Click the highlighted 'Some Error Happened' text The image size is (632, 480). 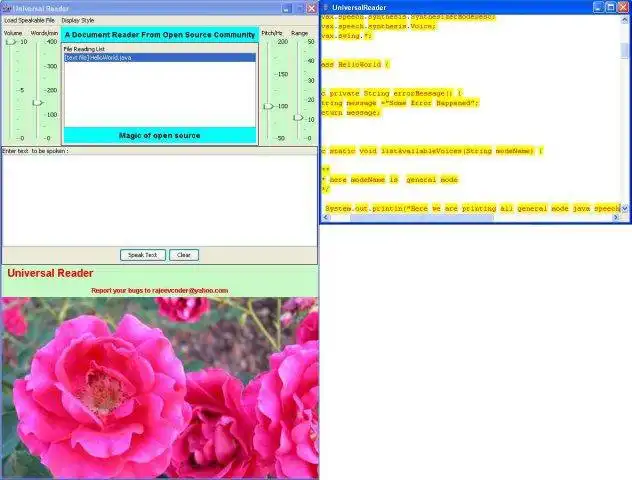coord(430,103)
